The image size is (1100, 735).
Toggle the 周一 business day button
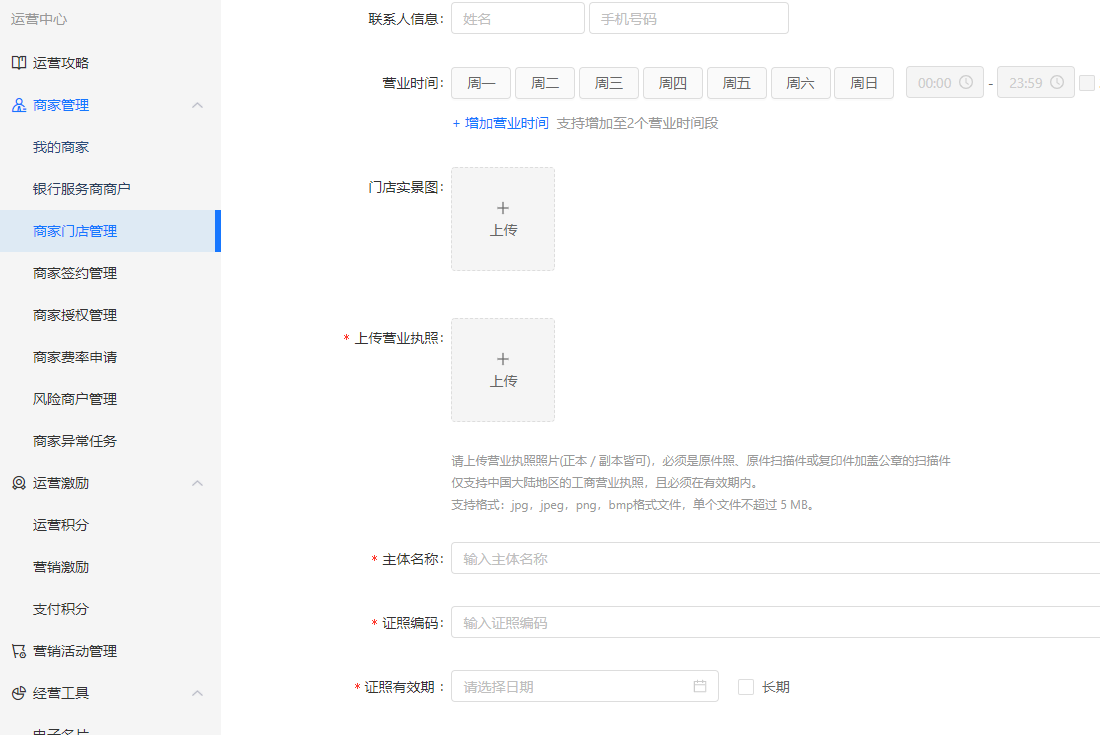pyautogui.click(x=481, y=83)
